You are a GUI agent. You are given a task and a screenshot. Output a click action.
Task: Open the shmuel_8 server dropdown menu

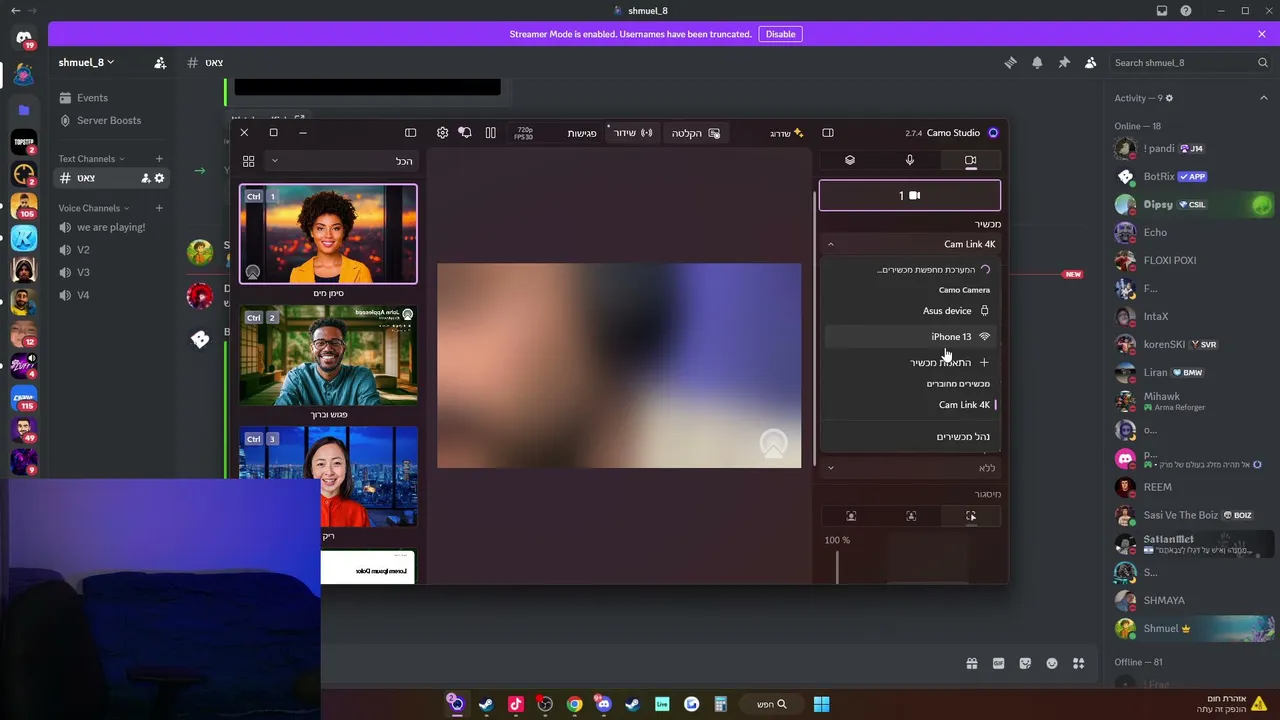(x=86, y=62)
